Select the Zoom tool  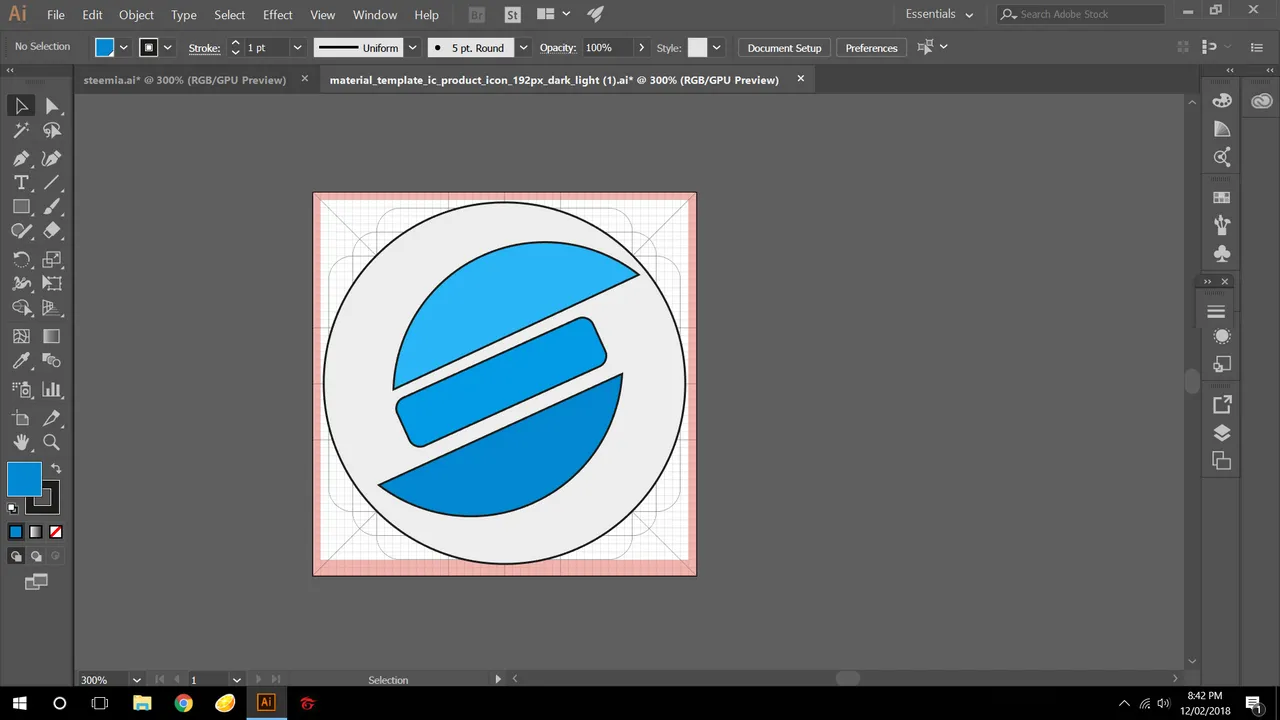click(x=52, y=442)
